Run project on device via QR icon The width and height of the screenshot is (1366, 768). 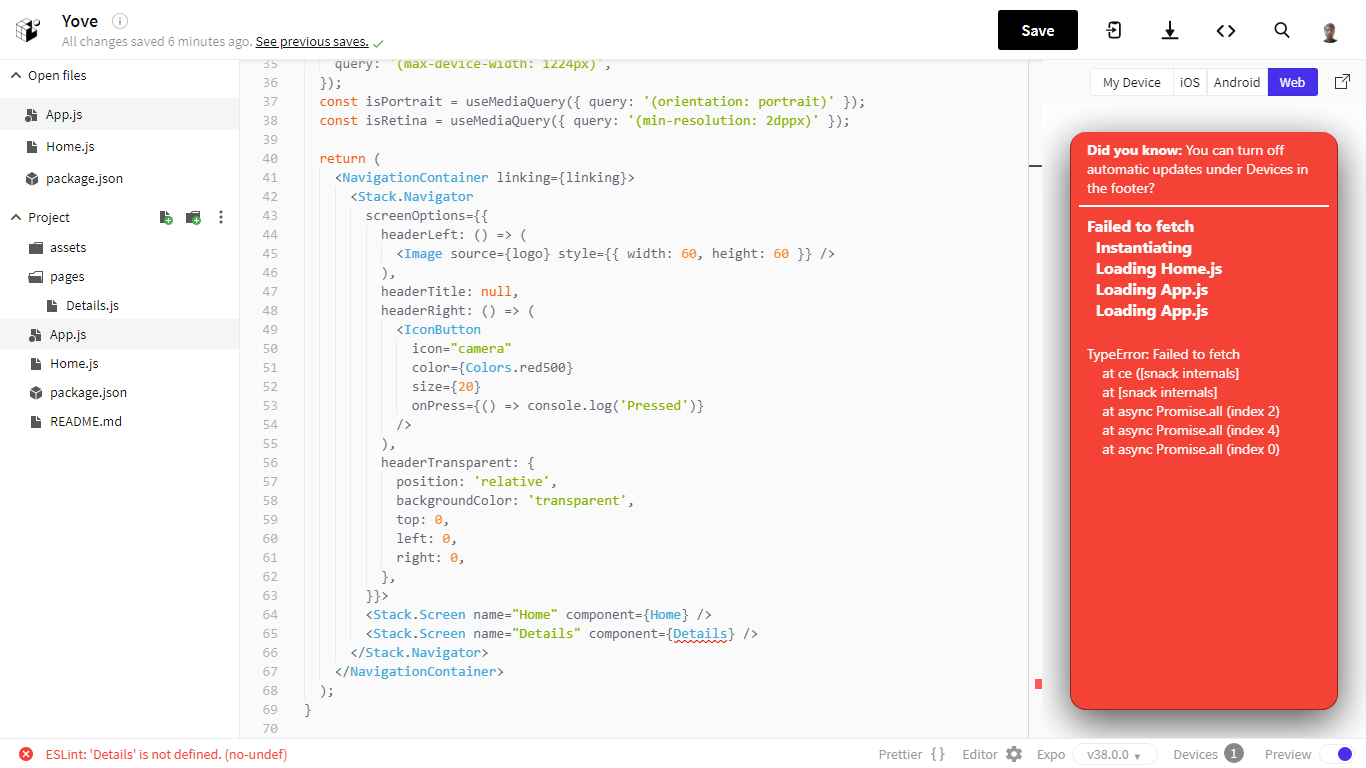click(1113, 30)
